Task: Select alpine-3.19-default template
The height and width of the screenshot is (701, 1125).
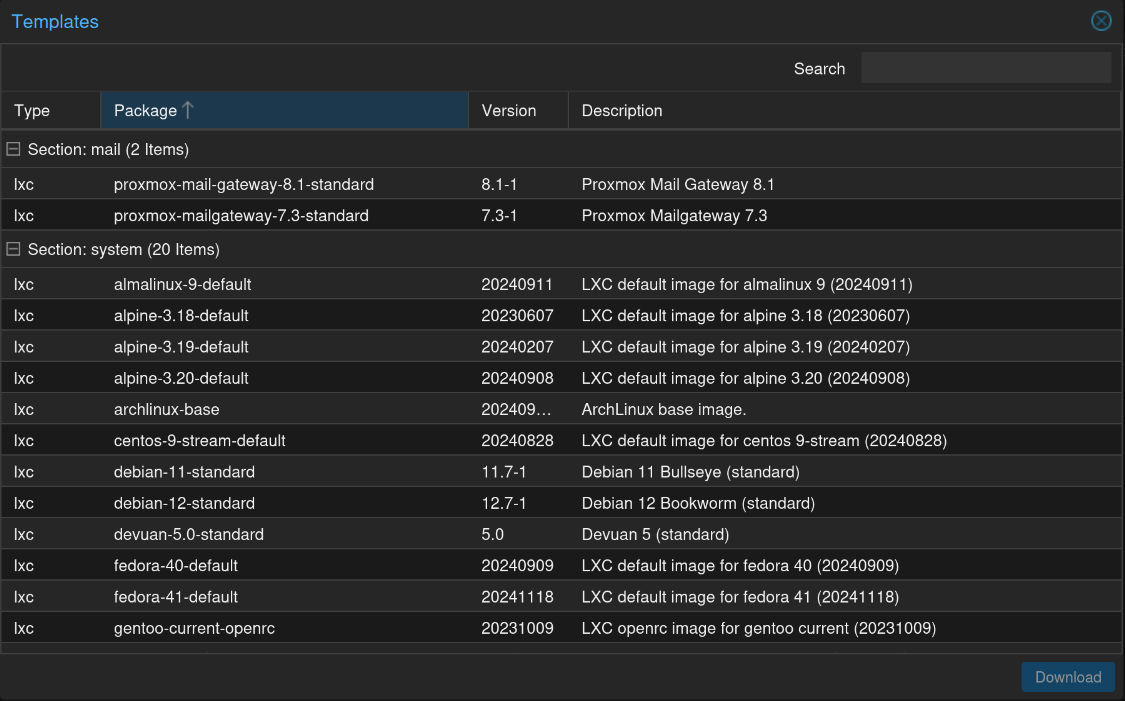Action: click(181, 347)
